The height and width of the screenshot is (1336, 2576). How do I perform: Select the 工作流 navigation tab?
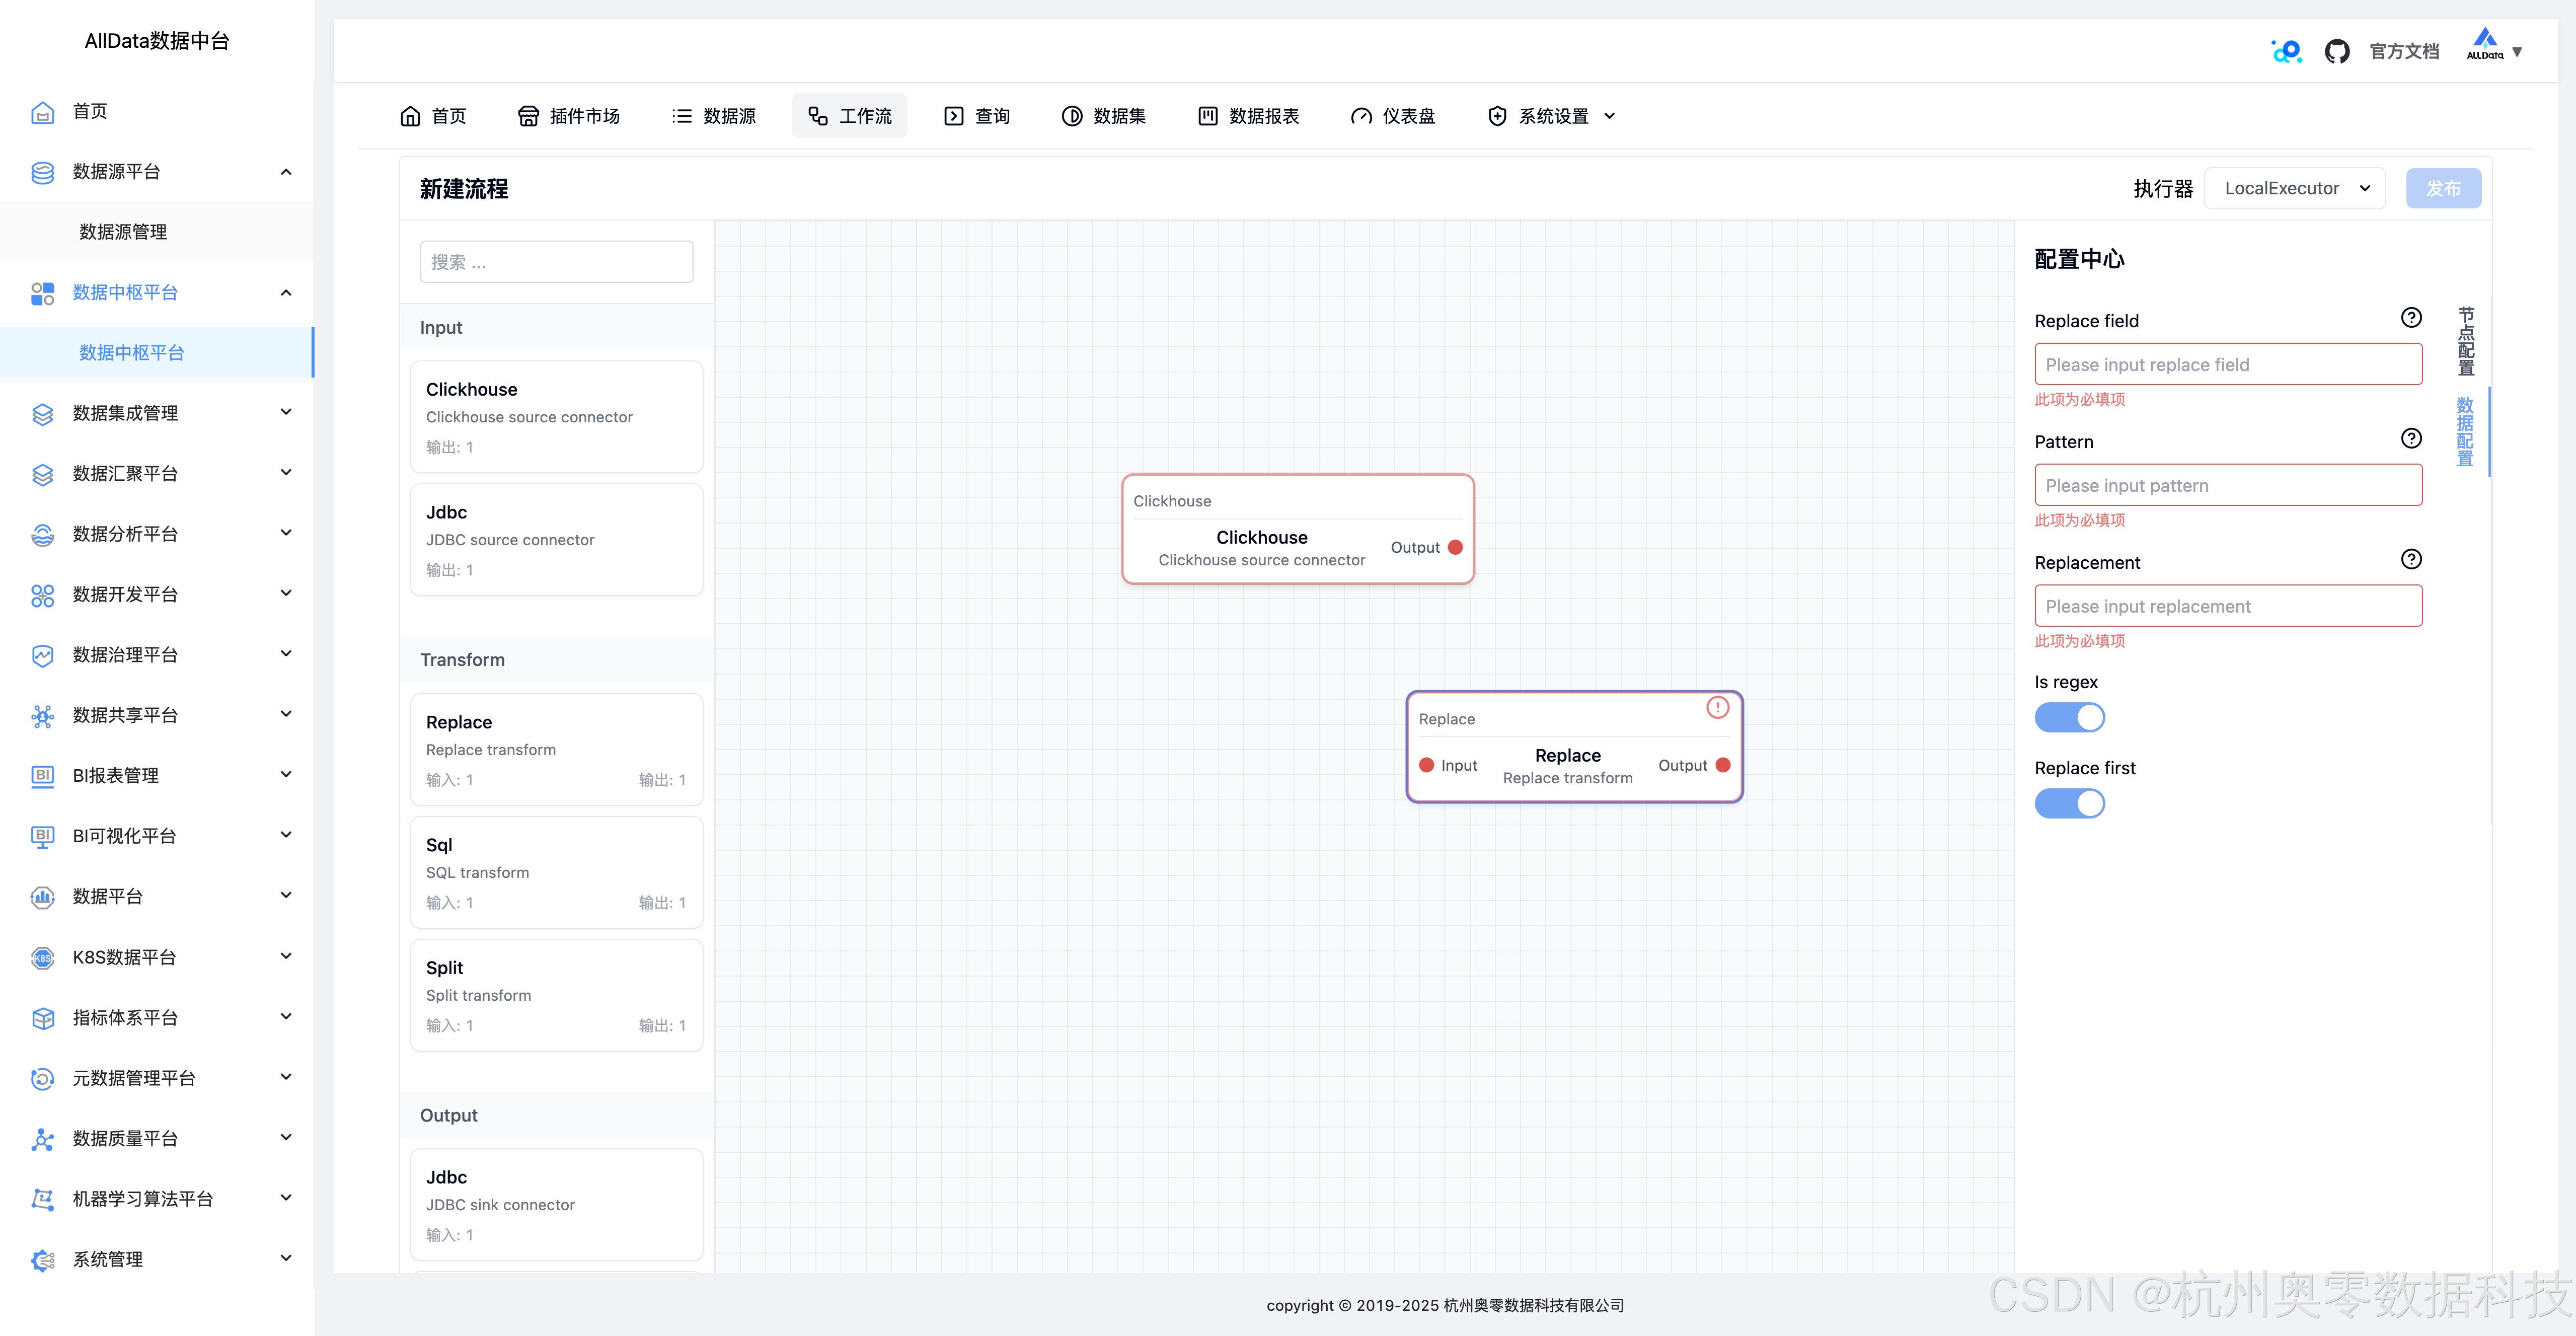tap(850, 116)
